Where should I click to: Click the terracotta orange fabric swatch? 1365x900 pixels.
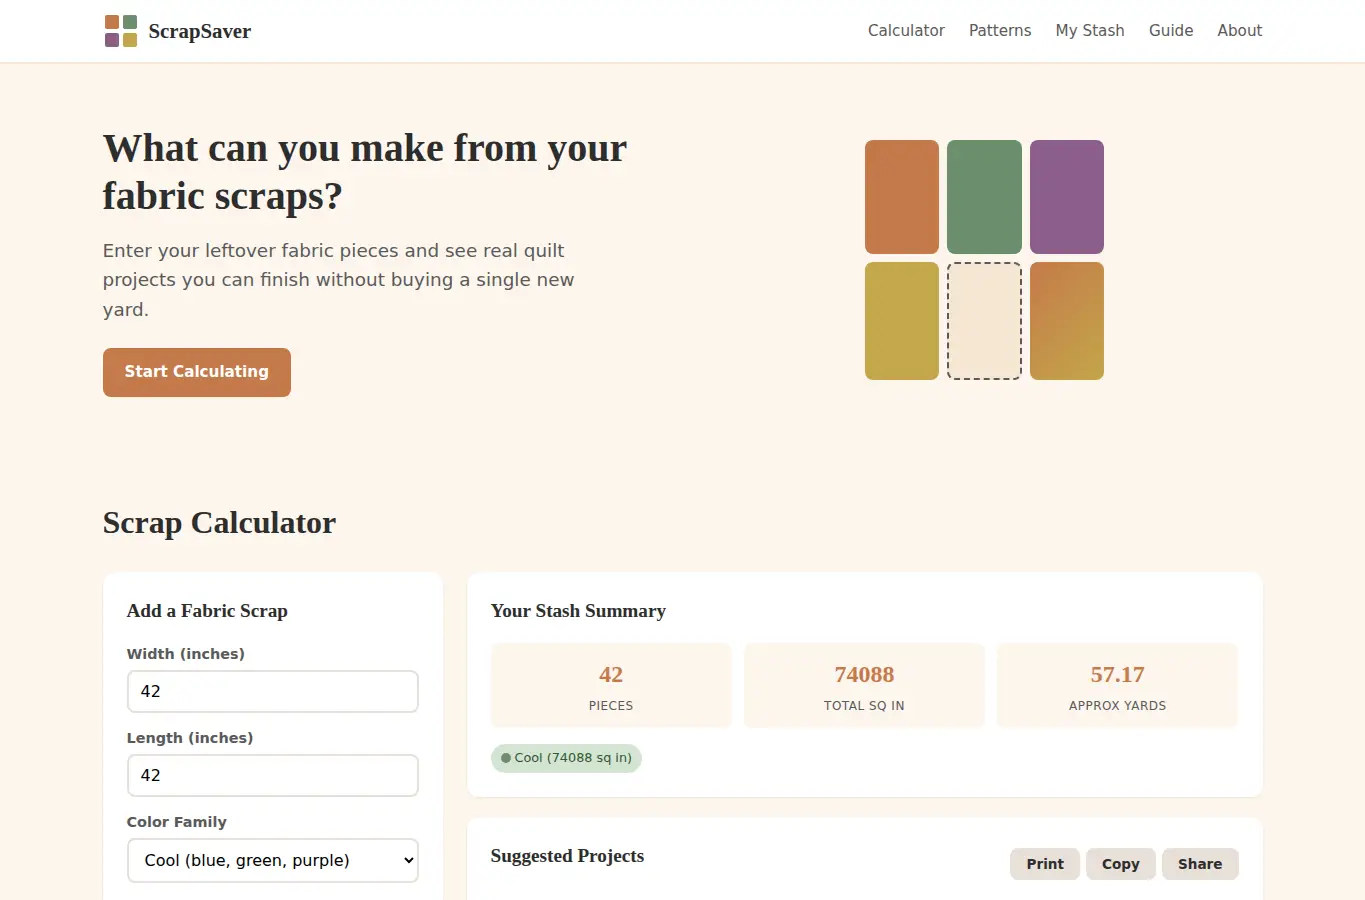click(x=902, y=197)
